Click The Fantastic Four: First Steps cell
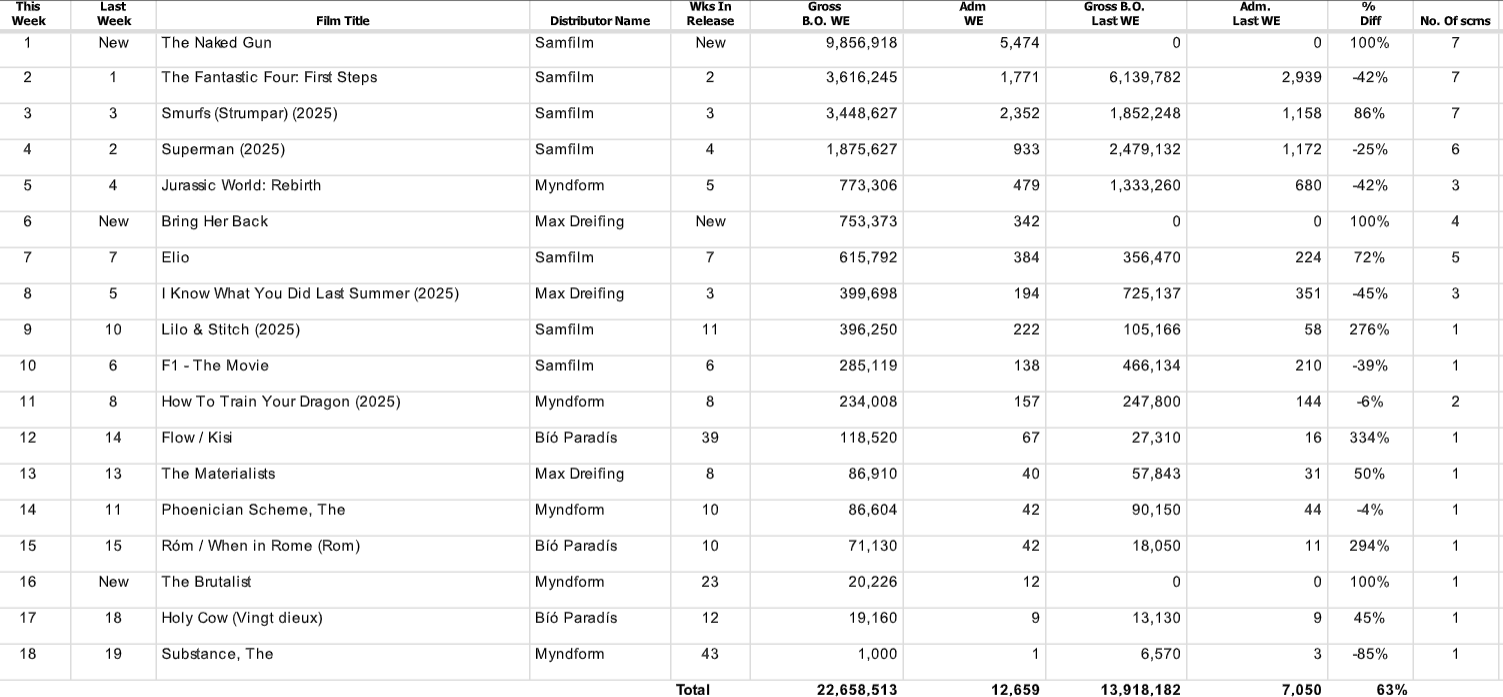 269,78
